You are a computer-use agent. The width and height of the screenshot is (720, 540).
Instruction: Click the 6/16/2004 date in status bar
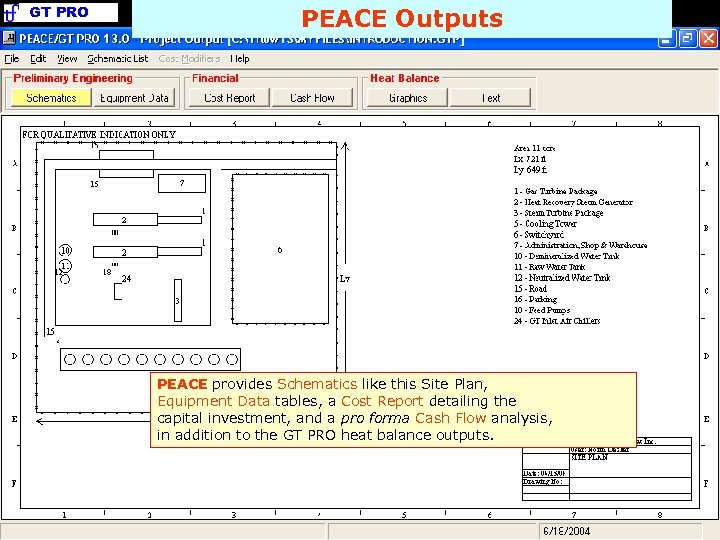point(566,531)
